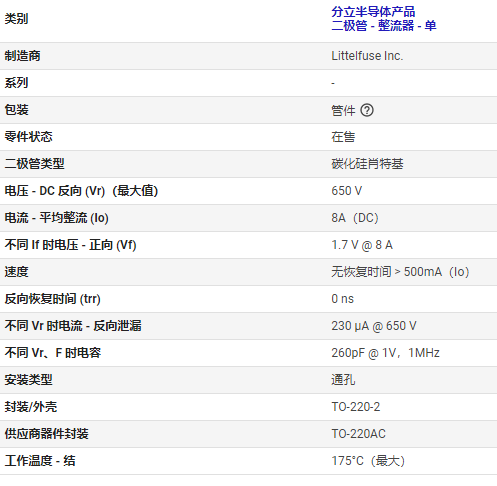Select the 通孔 mounting type value

coord(343,380)
